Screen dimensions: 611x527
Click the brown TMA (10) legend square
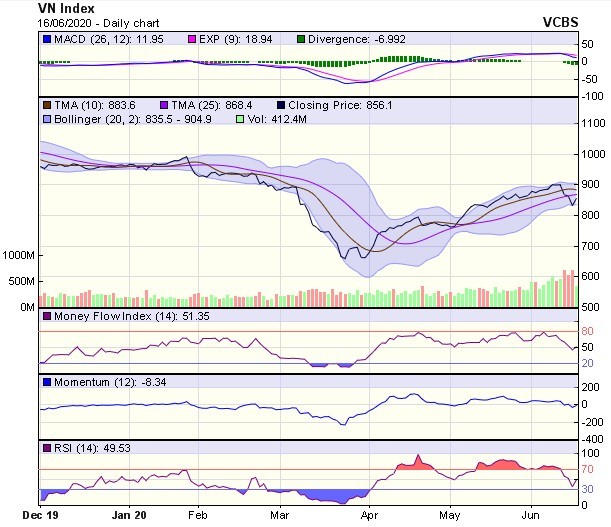point(45,103)
